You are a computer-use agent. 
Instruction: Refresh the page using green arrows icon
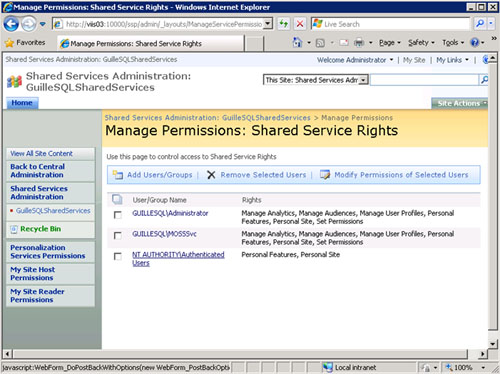tap(284, 24)
